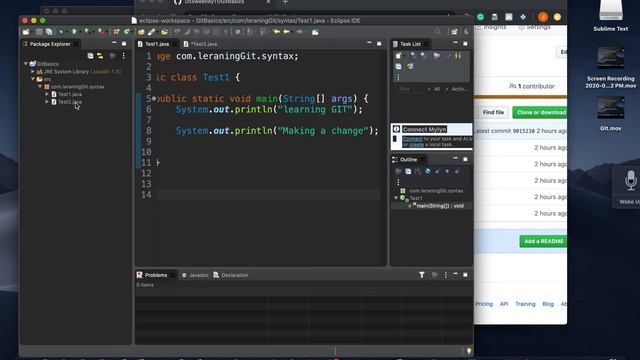Minimize the Problems panel
The image size is (640, 360).
[456, 274]
